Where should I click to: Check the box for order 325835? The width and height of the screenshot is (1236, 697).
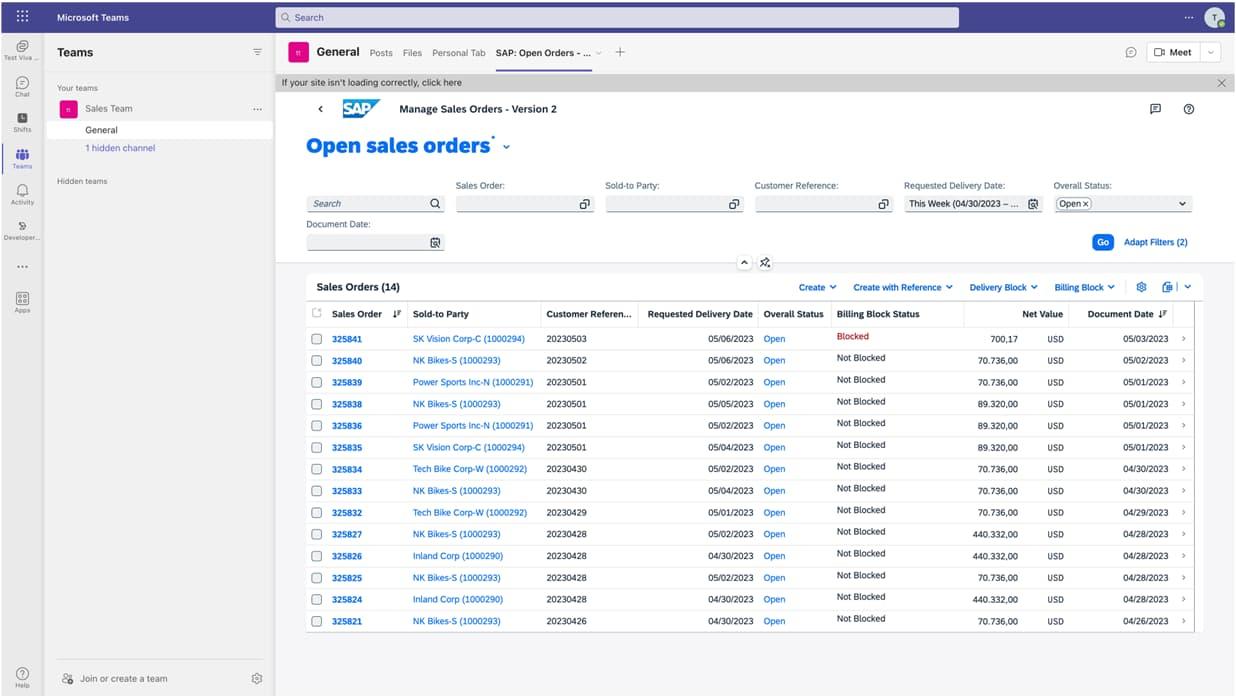pyautogui.click(x=317, y=447)
